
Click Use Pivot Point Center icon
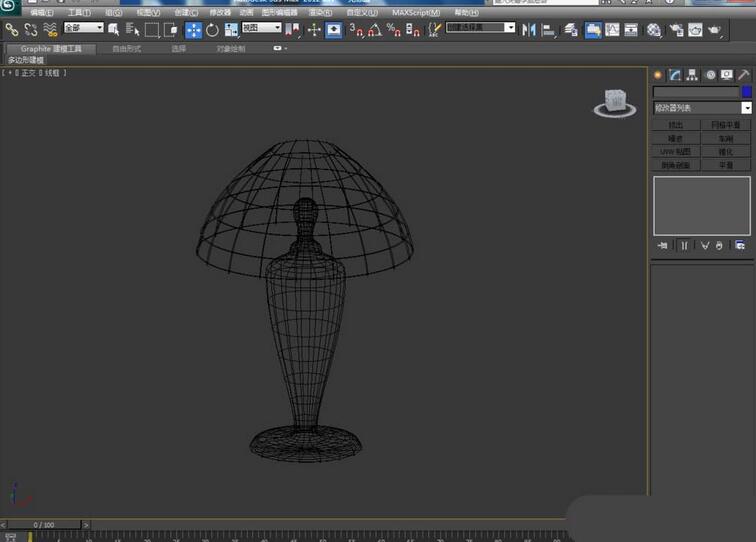292,30
